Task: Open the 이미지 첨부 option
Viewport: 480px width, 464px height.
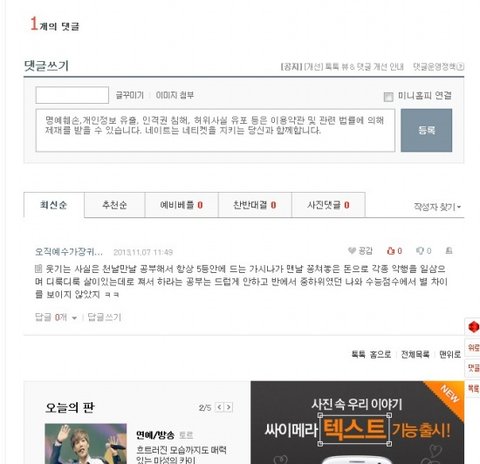Action: click(x=175, y=95)
